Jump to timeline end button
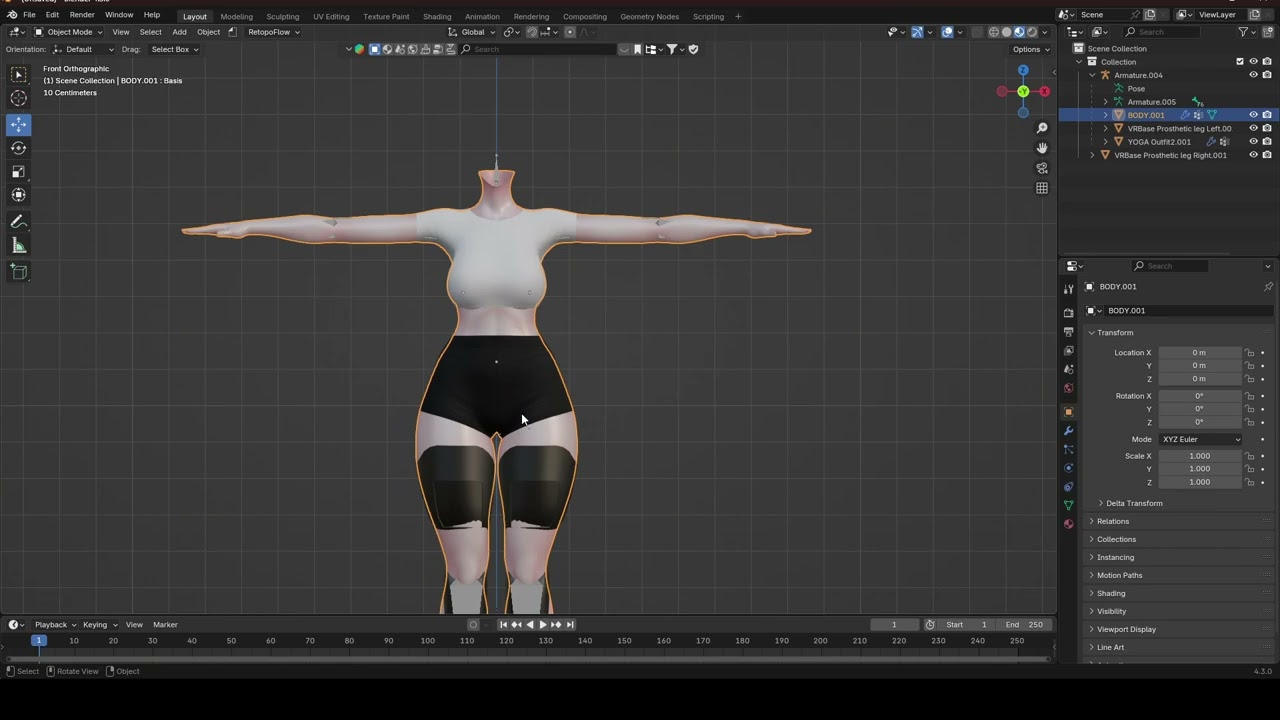The image size is (1280, 720). pos(570,625)
